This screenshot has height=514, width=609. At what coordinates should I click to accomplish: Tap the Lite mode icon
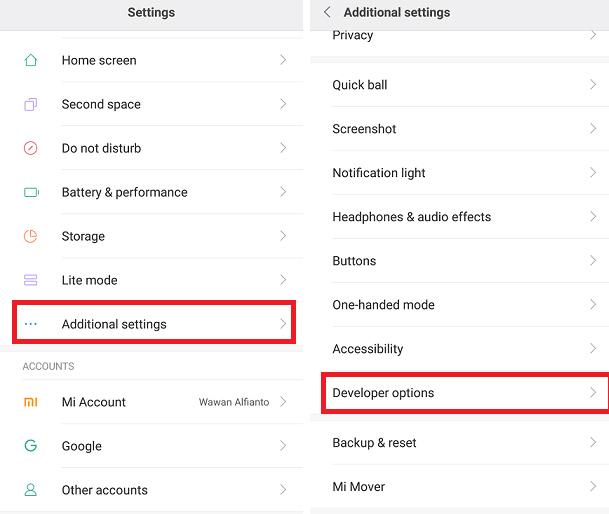tap(31, 280)
